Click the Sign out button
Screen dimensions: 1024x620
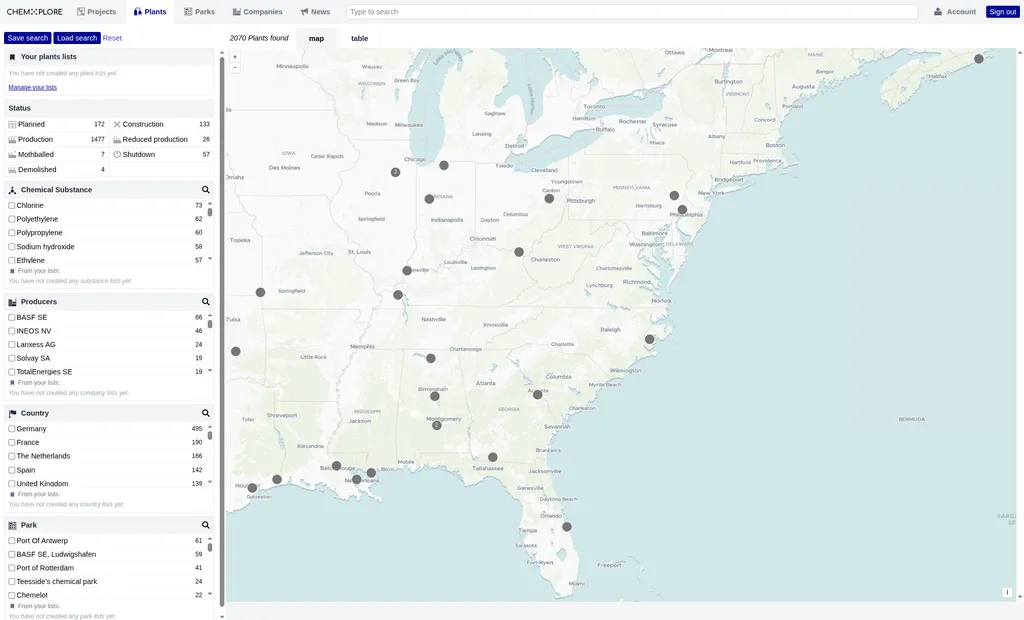click(1002, 12)
